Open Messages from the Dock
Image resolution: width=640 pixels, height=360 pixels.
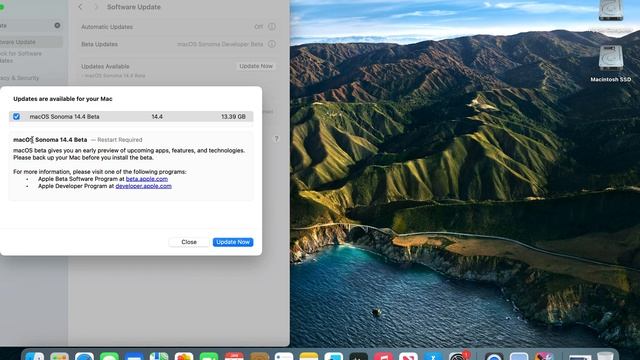[109, 356]
